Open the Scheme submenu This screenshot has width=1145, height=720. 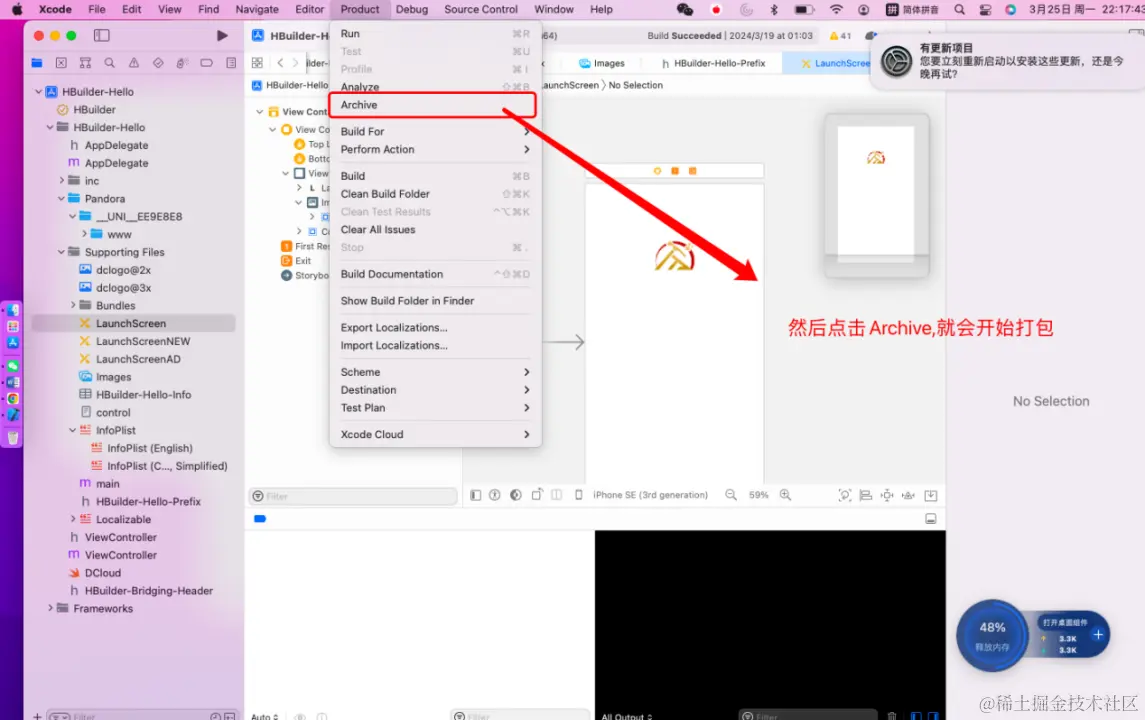coord(434,372)
